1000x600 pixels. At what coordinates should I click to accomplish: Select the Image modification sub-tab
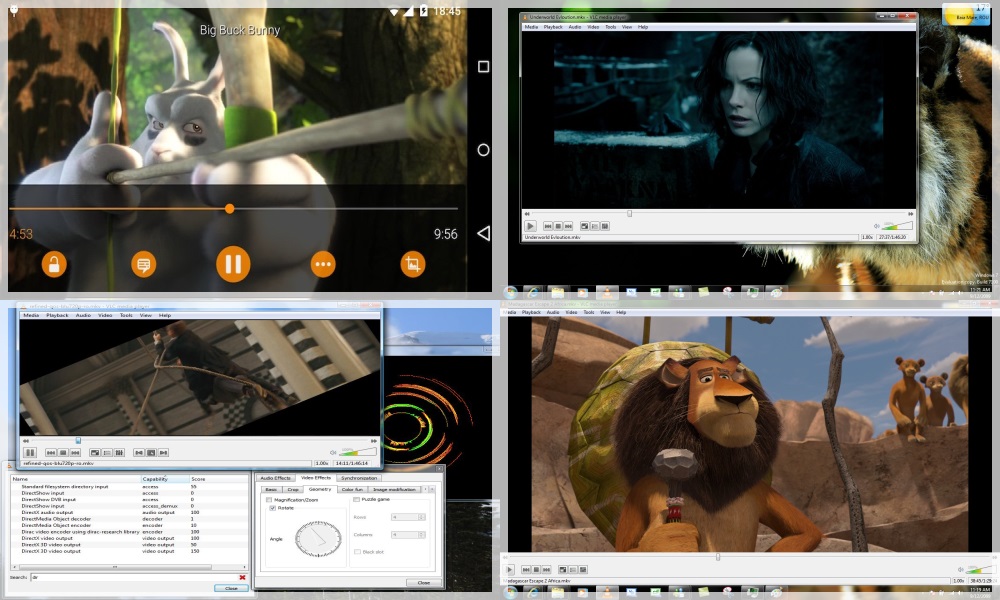(394, 490)
